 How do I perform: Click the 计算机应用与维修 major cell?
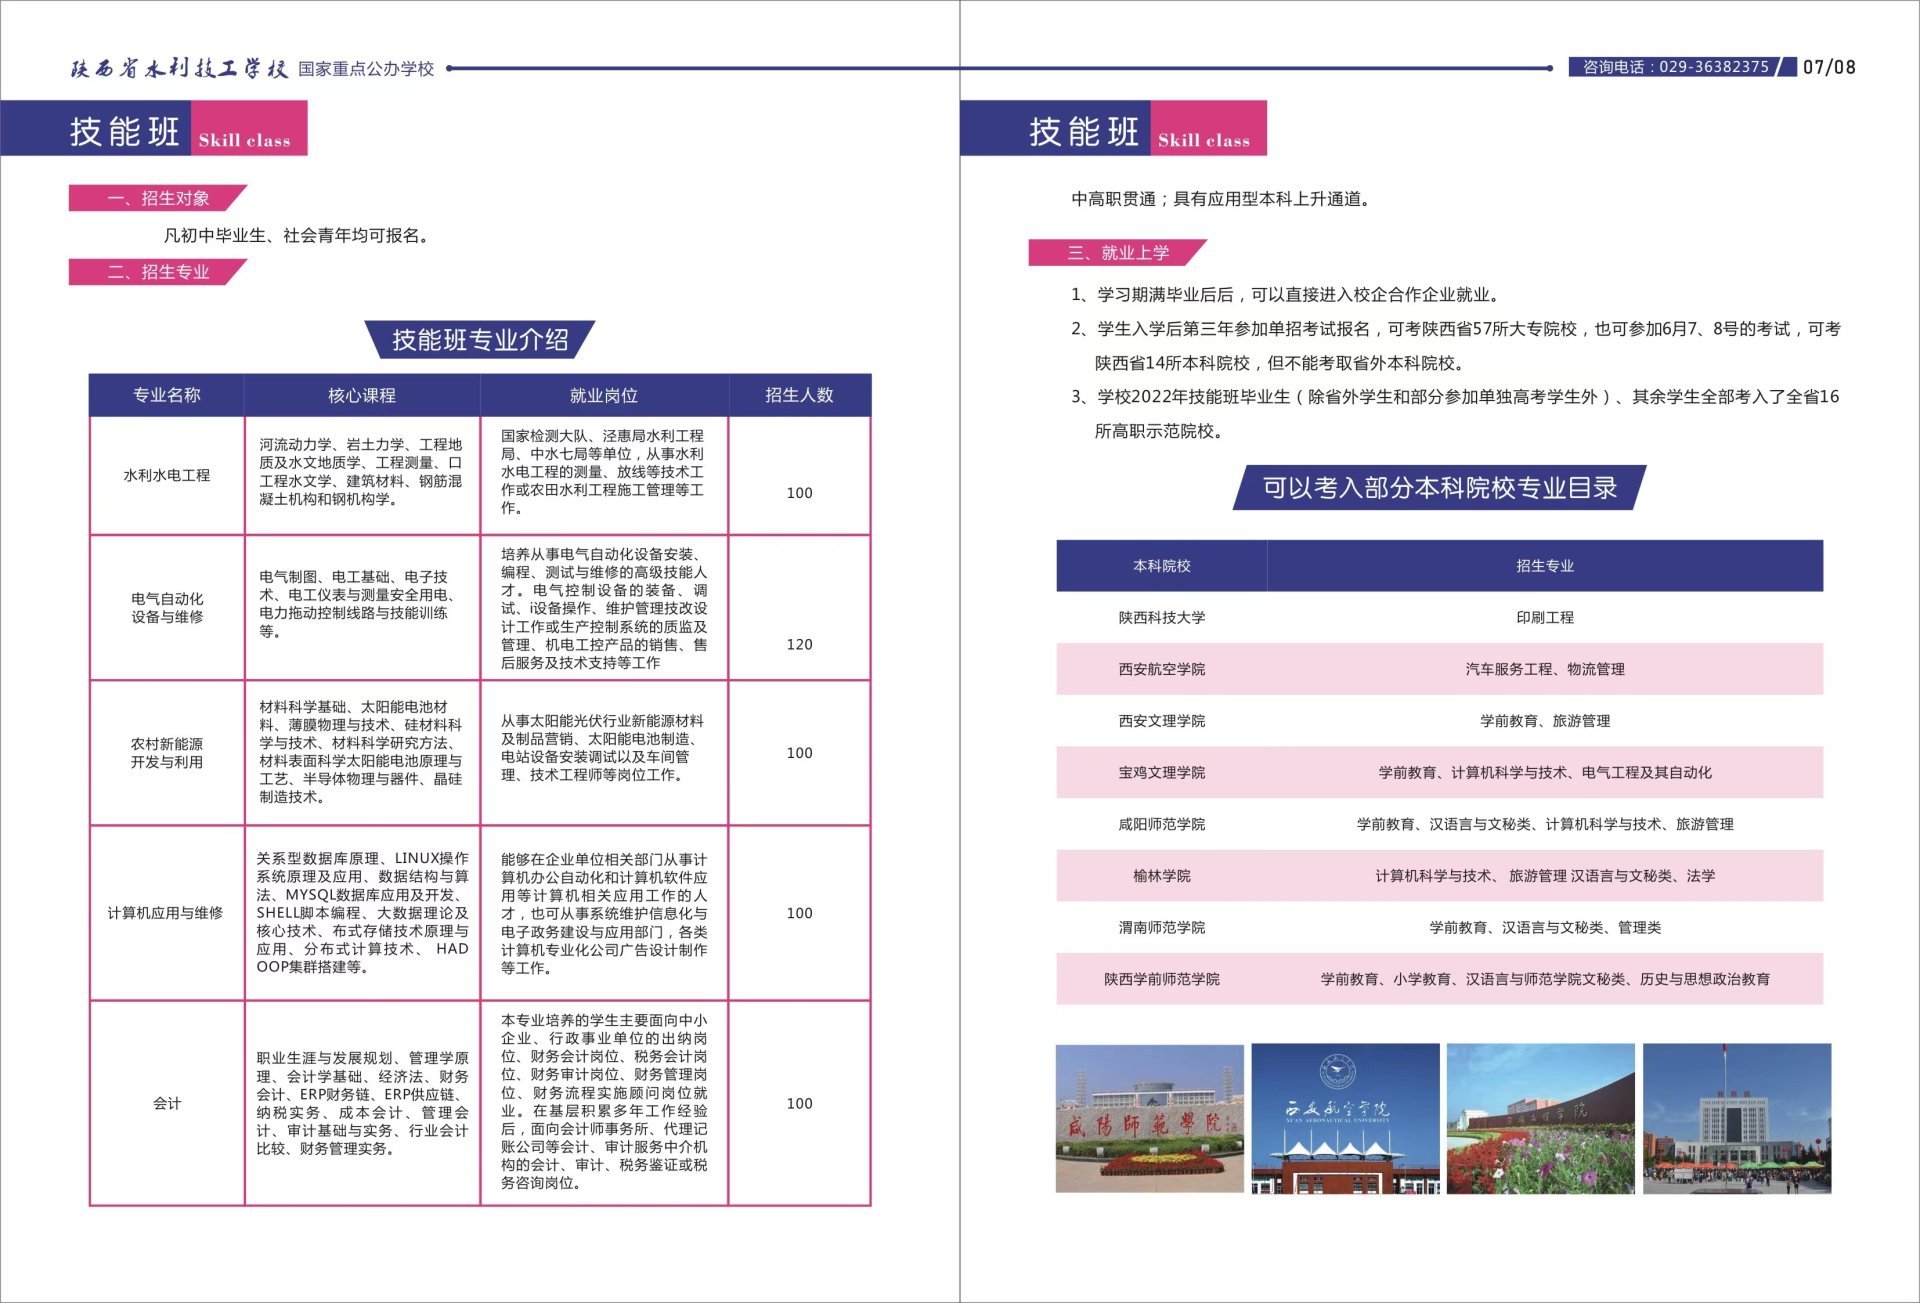[166, 913]
